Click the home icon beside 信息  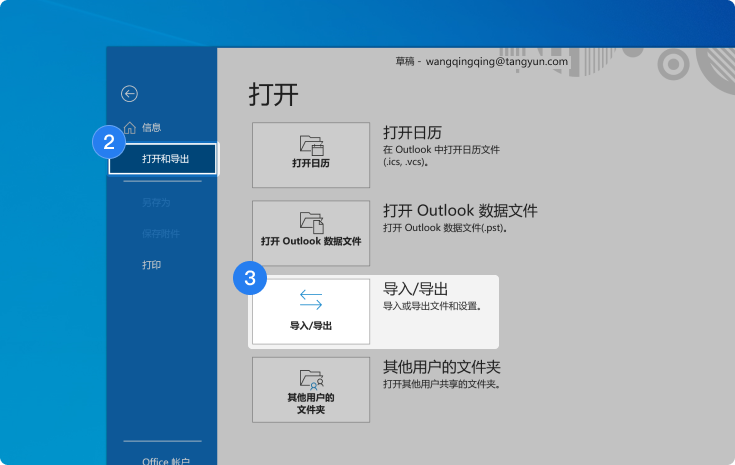click(x=130, y=128)
